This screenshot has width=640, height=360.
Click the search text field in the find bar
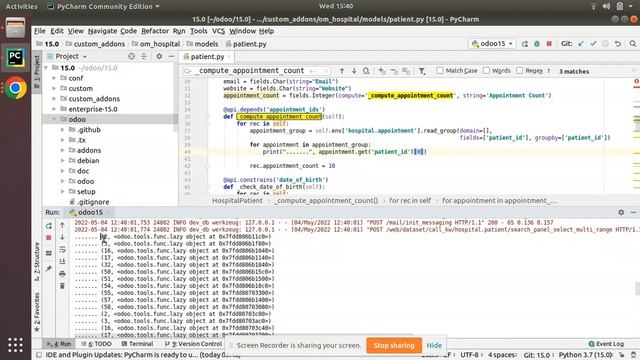coord(255,71)
